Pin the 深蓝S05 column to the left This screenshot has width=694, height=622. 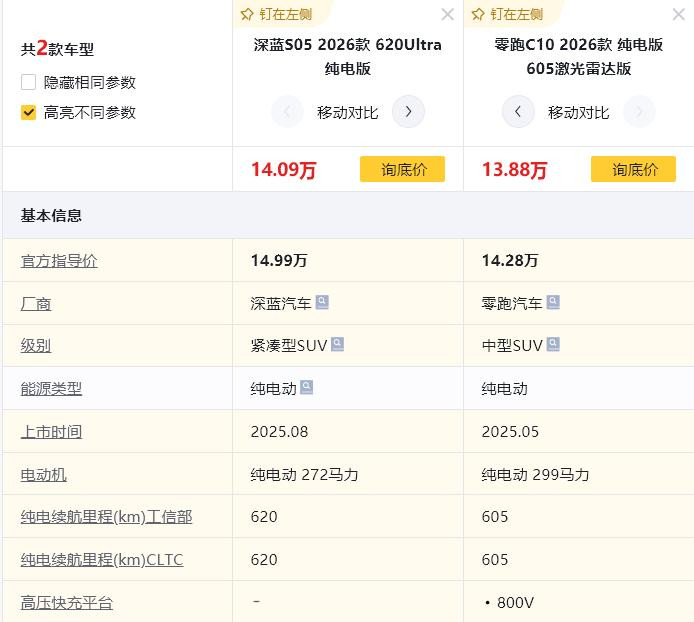click(x=275, y=14)
